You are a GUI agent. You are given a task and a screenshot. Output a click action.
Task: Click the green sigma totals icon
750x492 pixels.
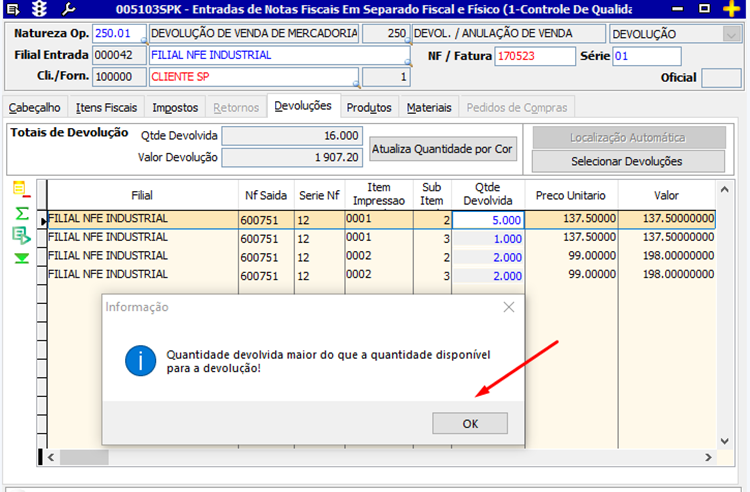click(22, 213)
